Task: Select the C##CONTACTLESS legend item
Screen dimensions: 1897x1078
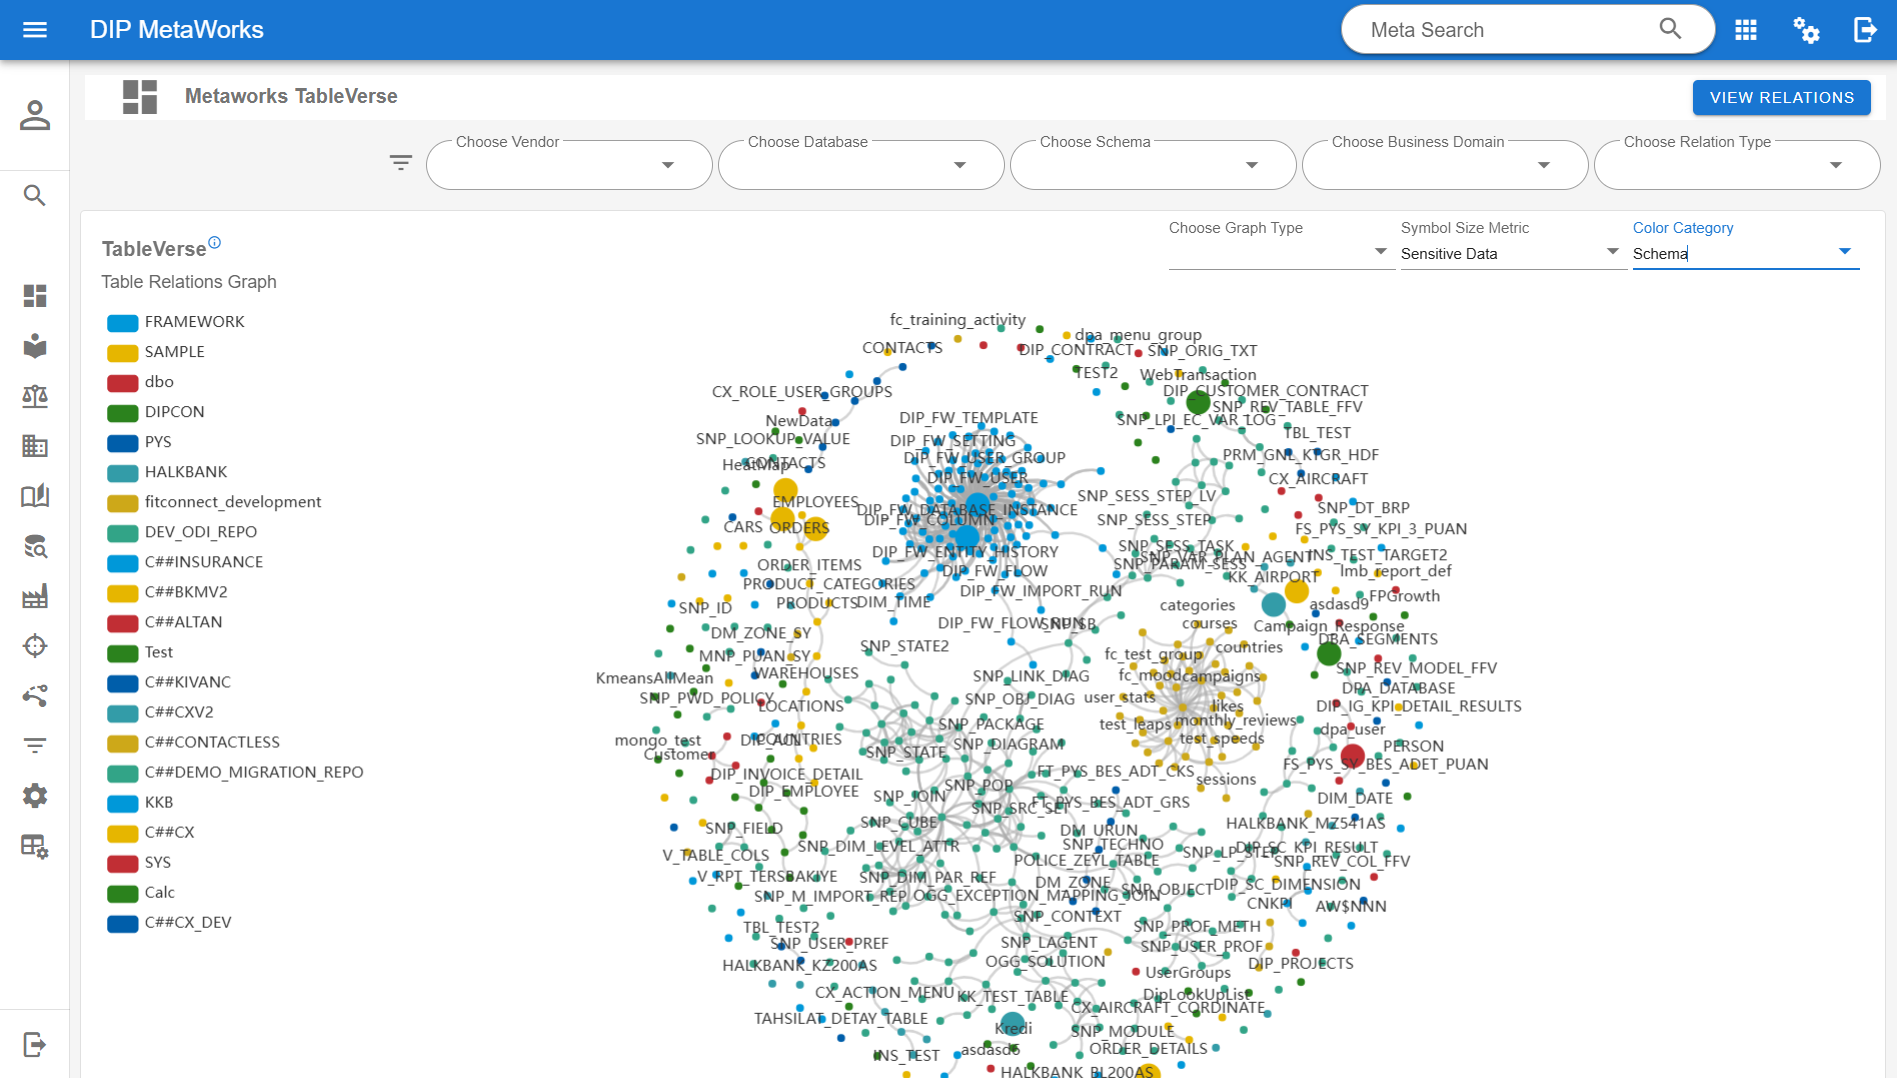Action: point(193,742)
